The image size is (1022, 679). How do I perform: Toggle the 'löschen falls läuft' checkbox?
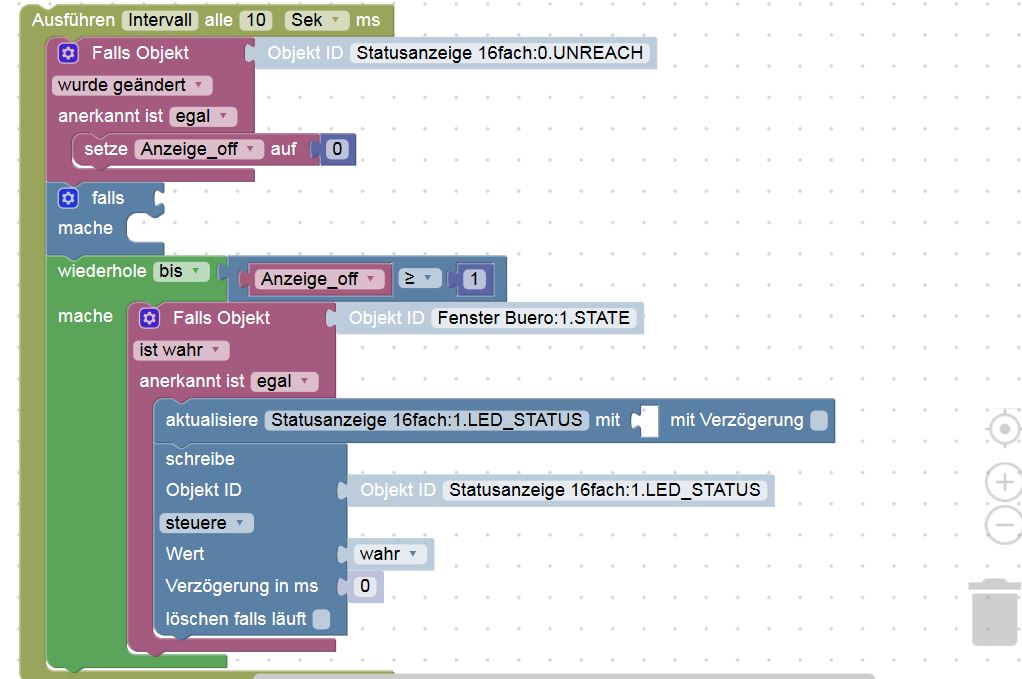click(321, 619)
